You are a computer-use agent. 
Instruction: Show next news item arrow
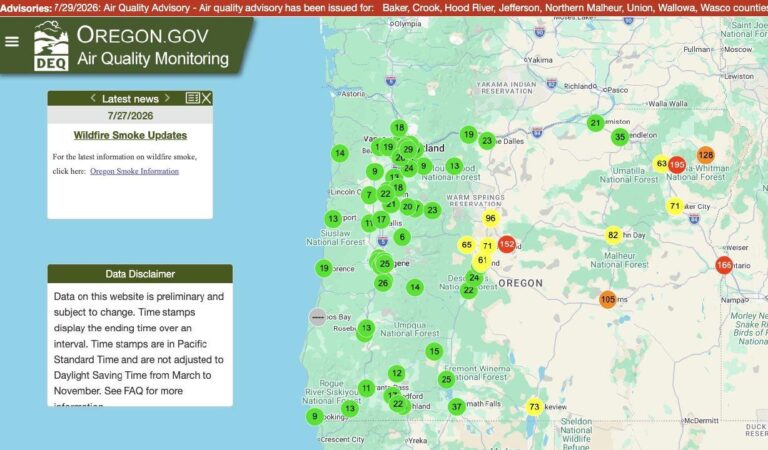[168, 98]
